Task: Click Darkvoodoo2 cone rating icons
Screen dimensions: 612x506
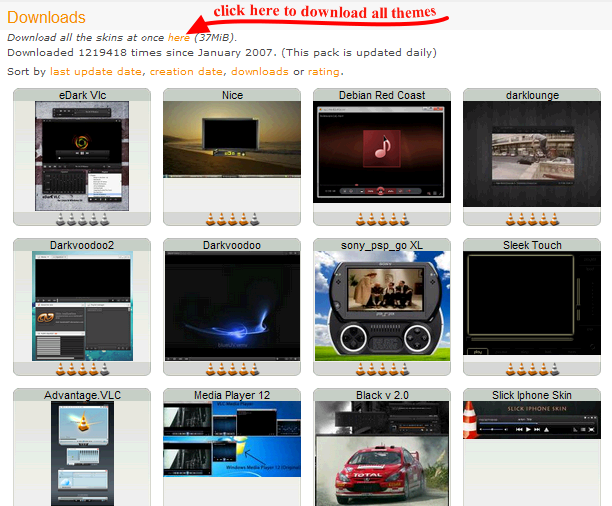Action: [82, 369]
